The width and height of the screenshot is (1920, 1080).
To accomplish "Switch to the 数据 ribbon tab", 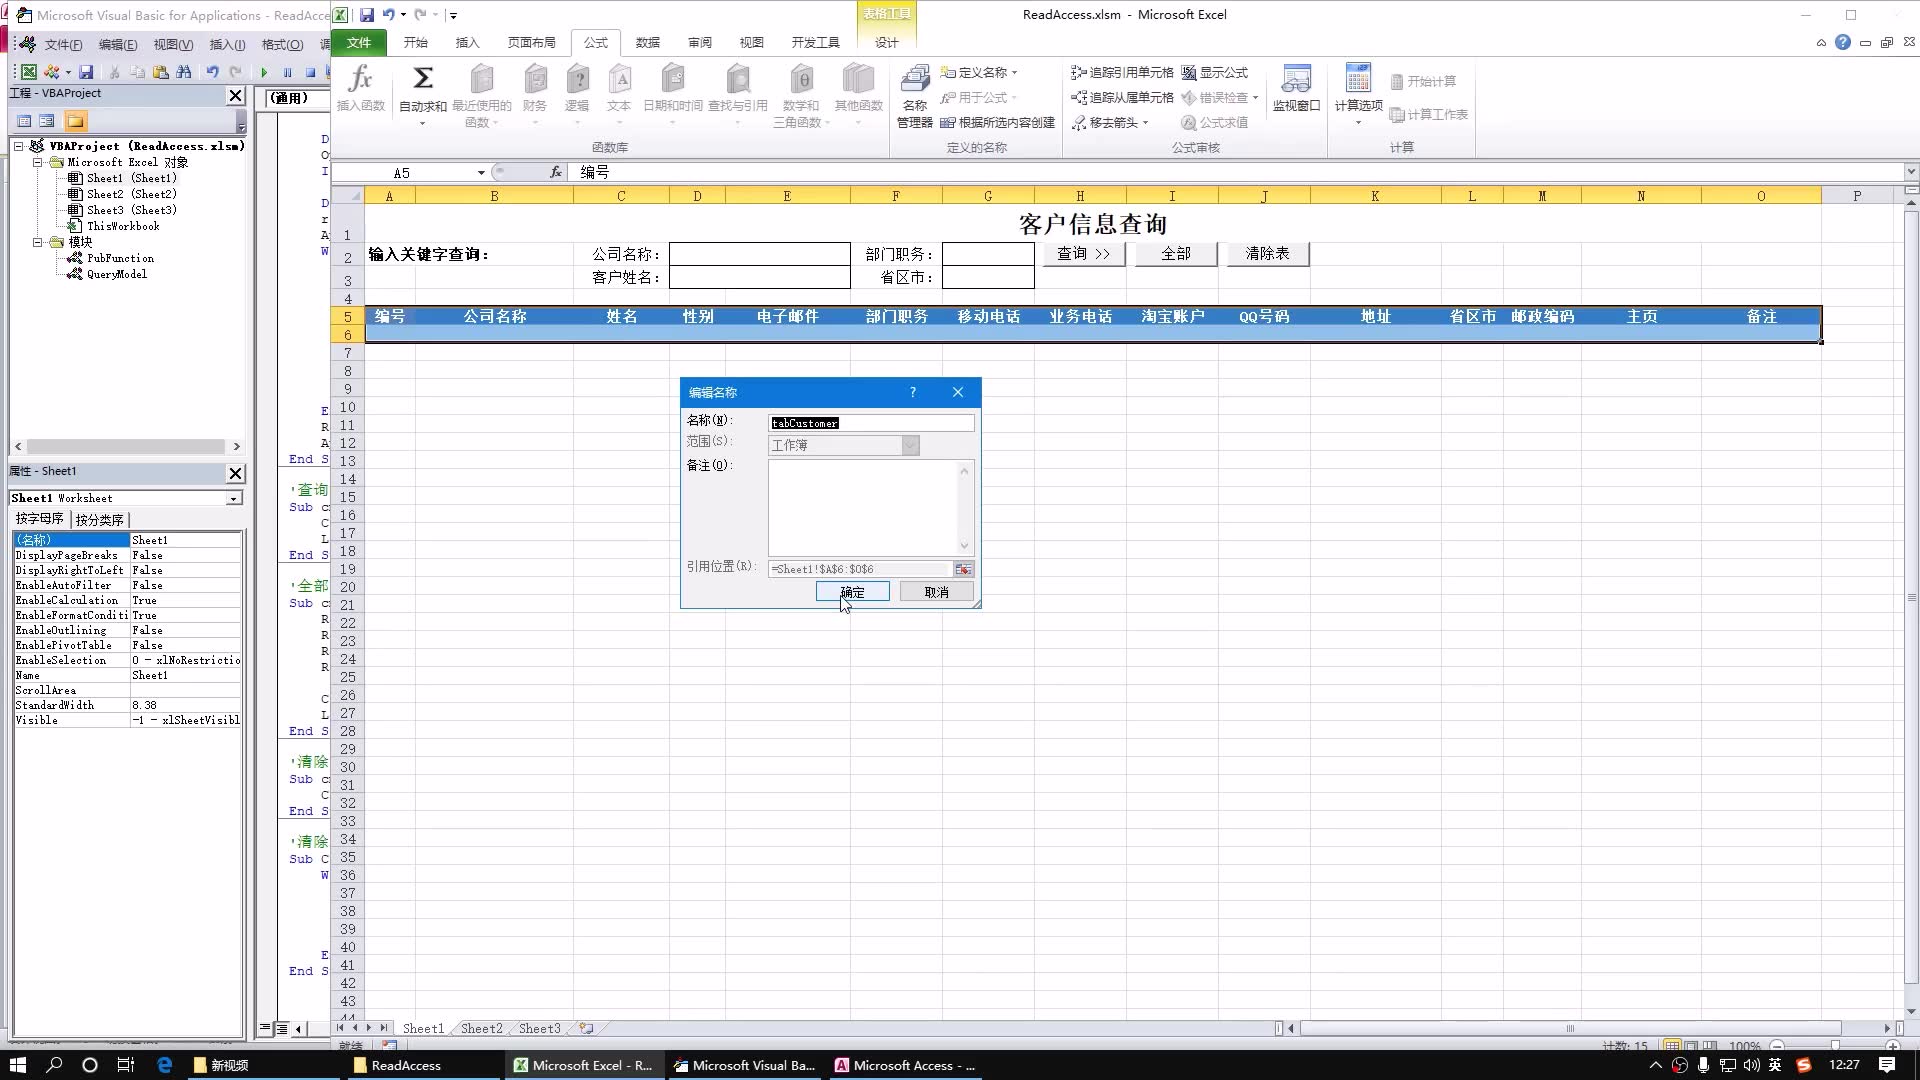I will coord(648,42).
